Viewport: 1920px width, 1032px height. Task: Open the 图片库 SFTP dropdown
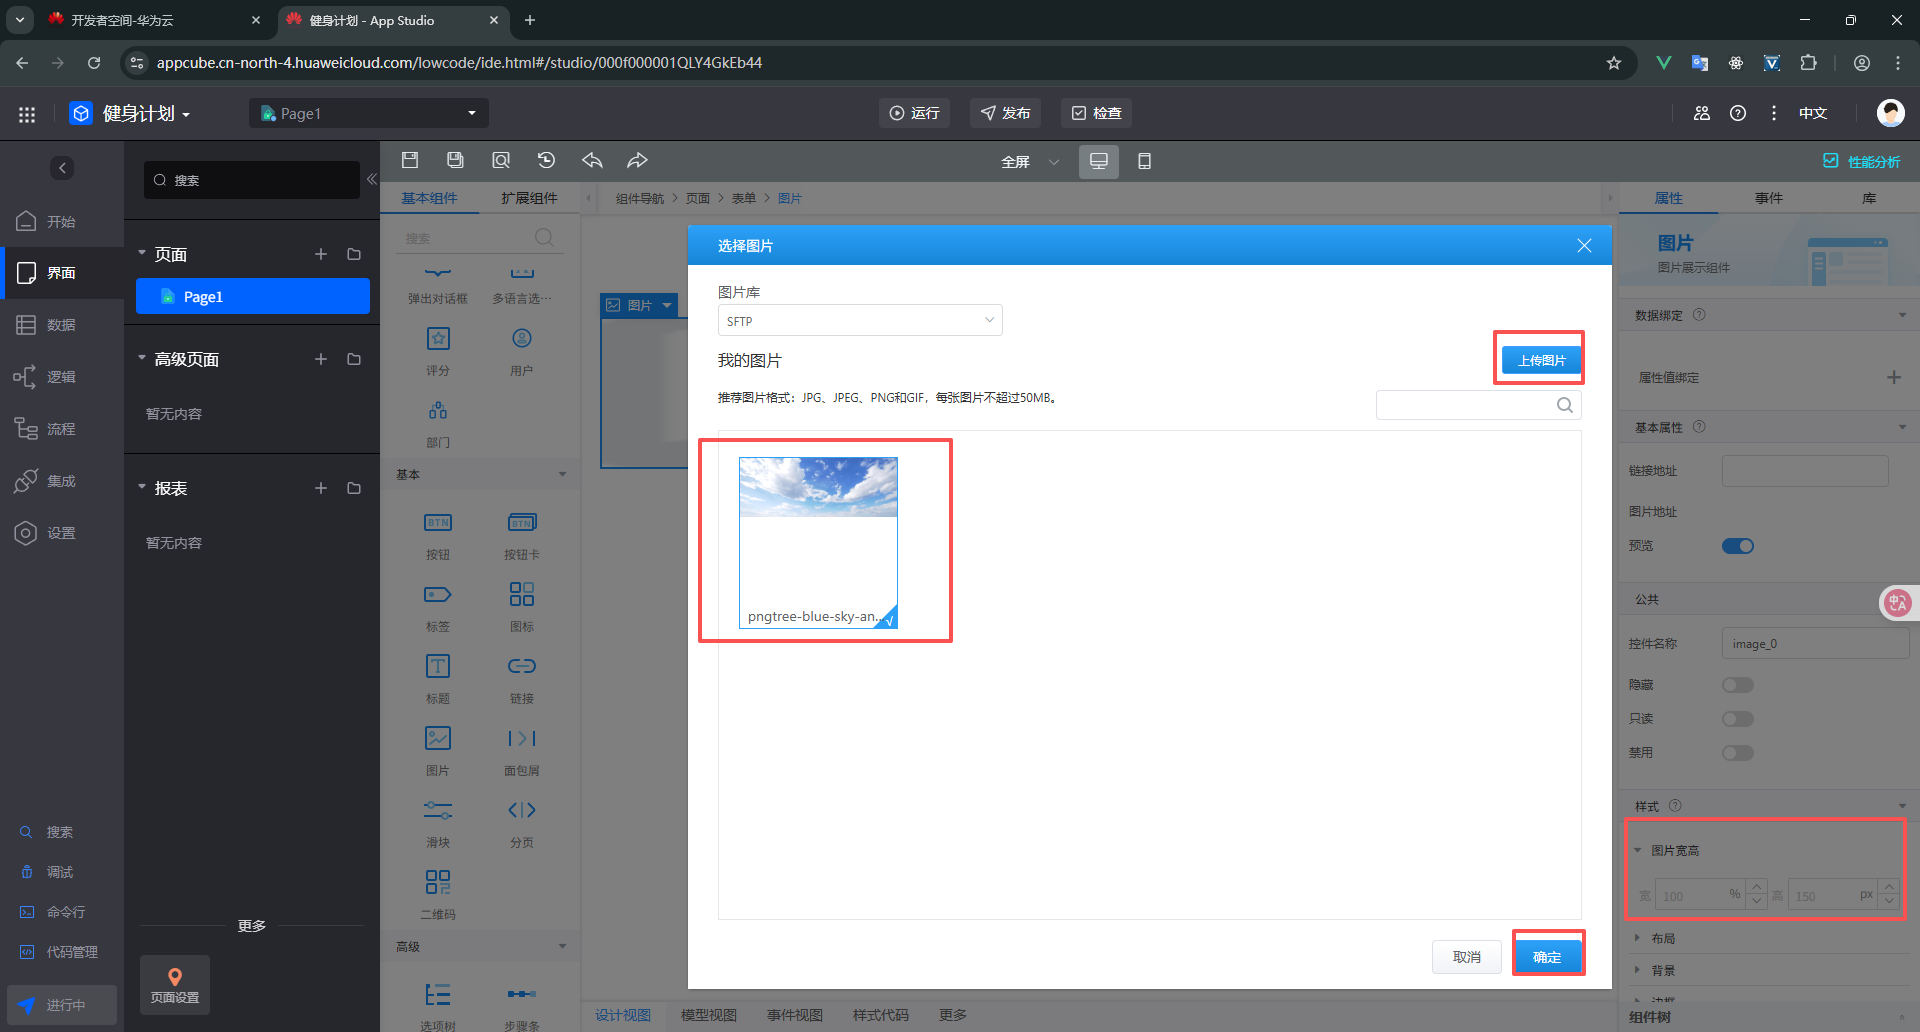[859, 321]
